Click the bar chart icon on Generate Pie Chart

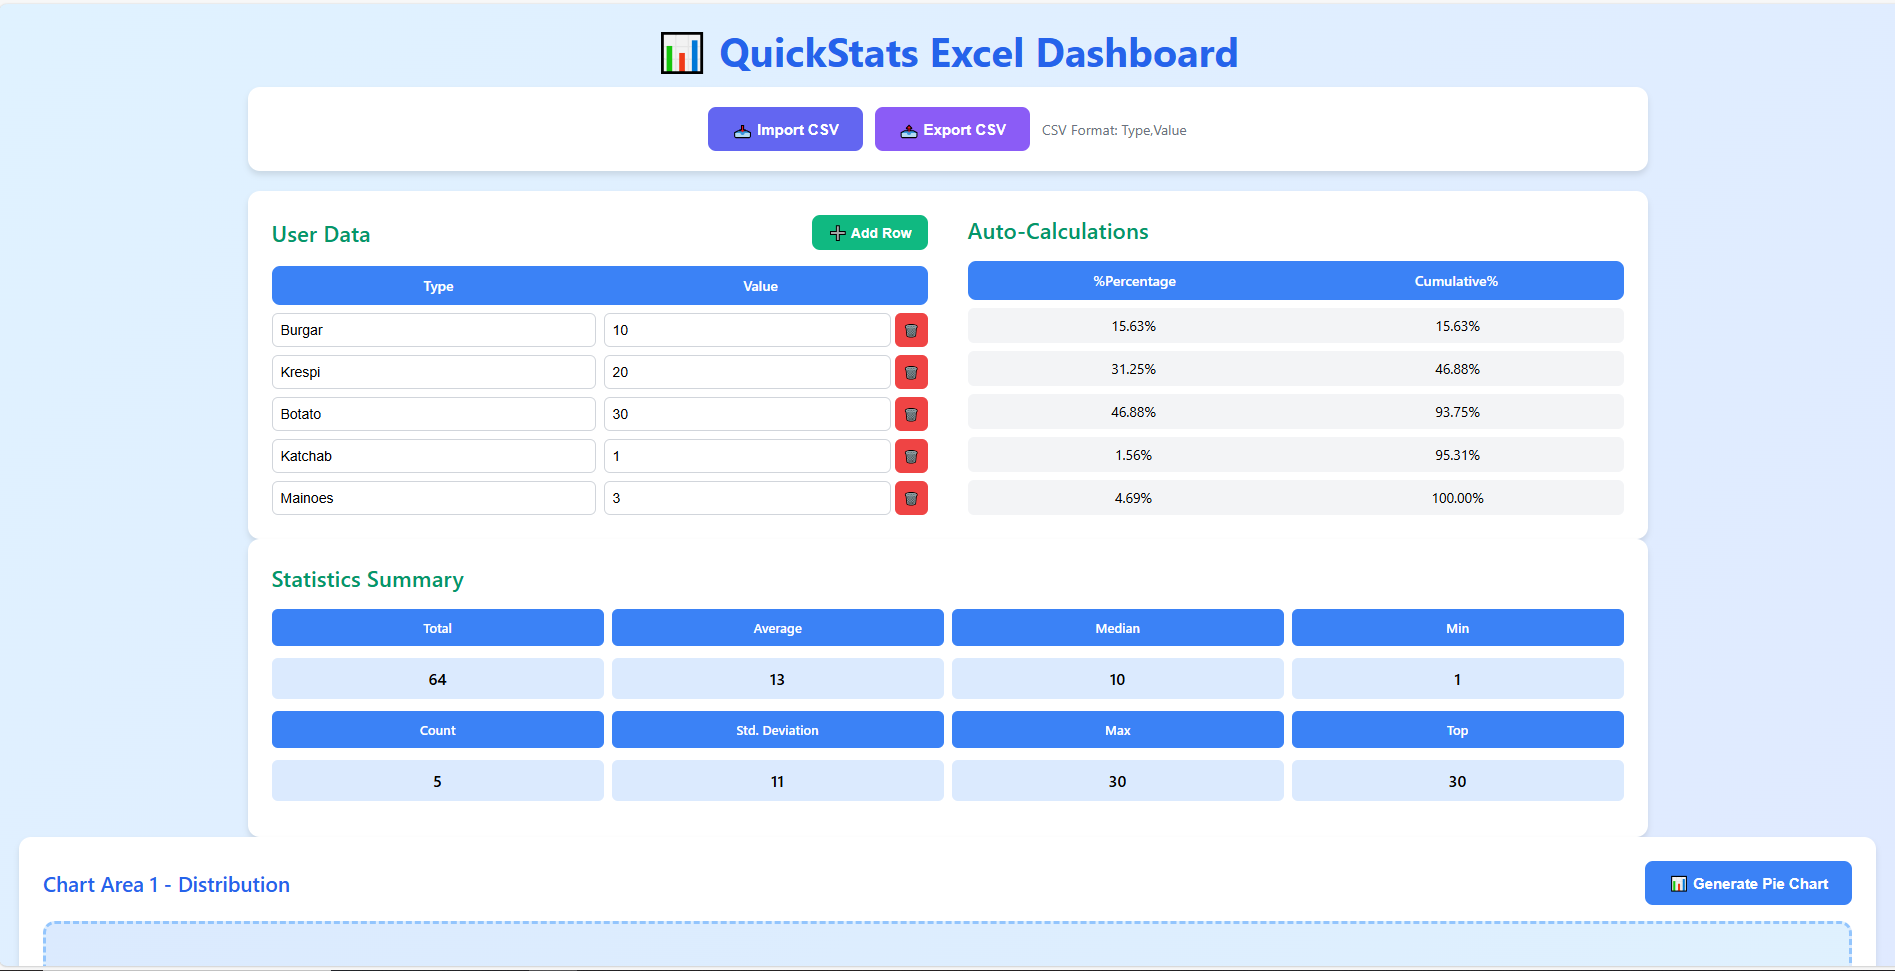point(1679,883)
